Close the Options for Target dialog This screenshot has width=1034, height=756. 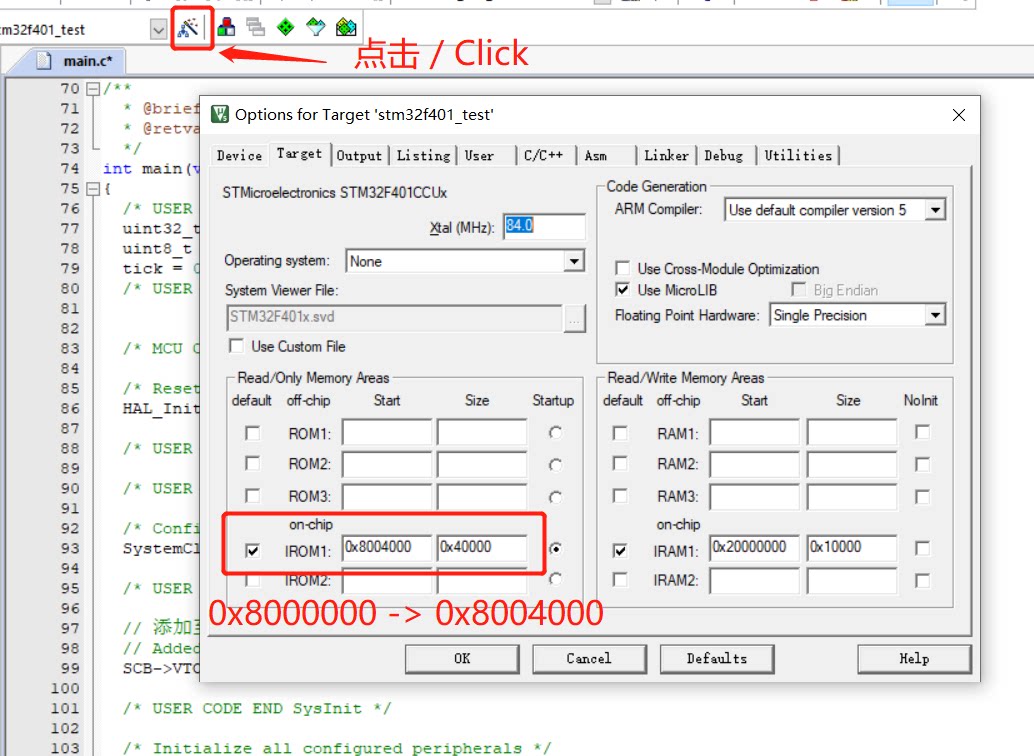pos(959,115)
